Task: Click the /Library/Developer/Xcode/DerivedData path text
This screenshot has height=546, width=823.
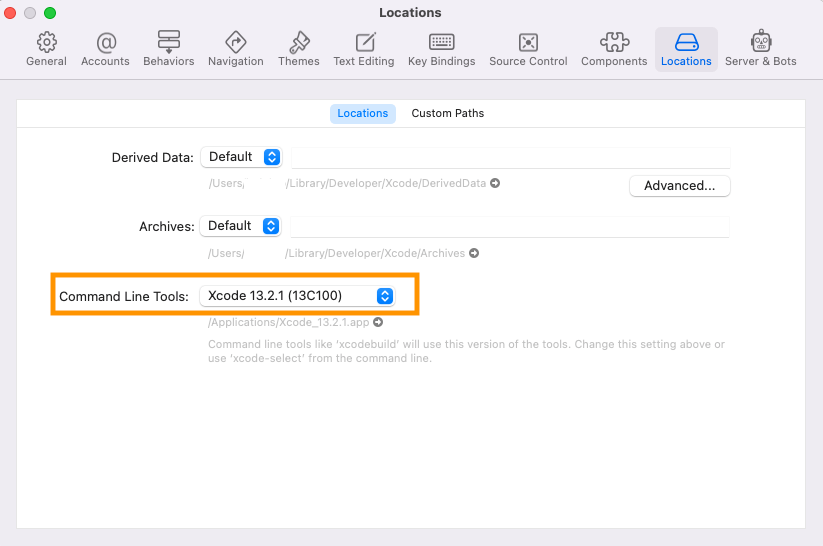Action: (386, 183)
